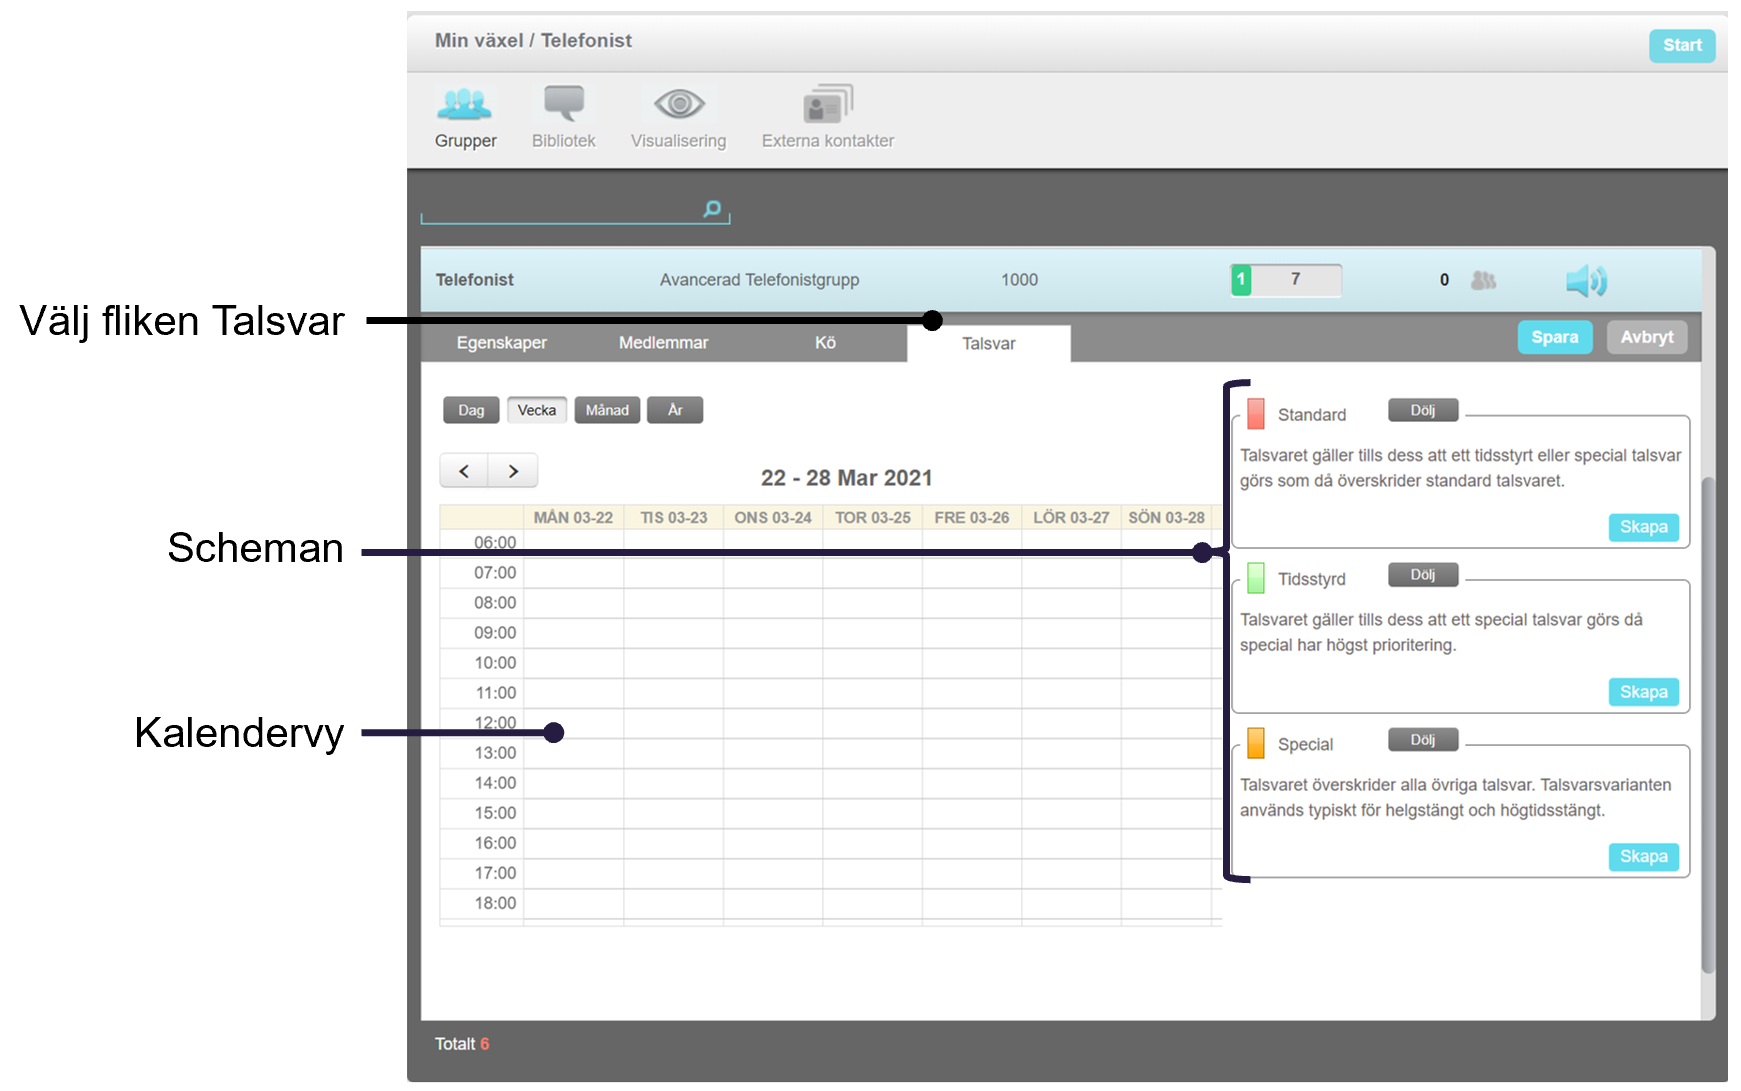
Task: Click the orange Special color swatch
Action: [x=1256, y=743]
